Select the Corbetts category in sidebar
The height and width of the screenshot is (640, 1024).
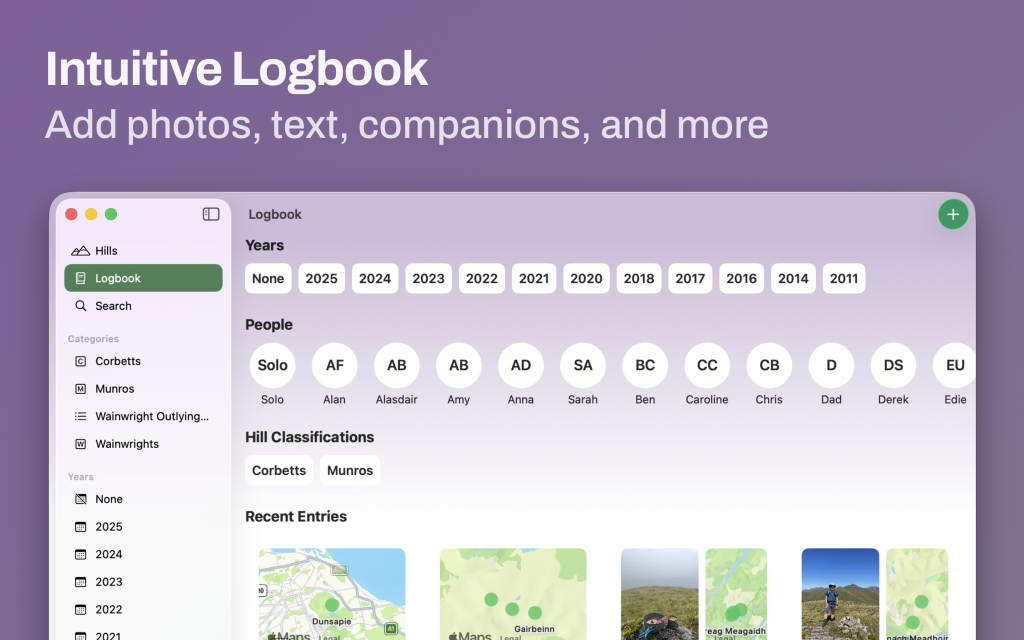[118, 361]
